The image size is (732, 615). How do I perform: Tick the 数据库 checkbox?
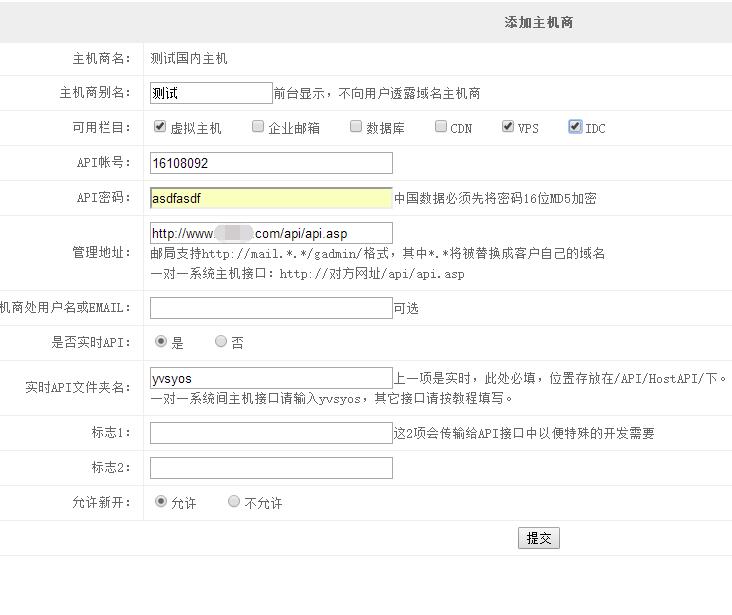coord(356,127)
